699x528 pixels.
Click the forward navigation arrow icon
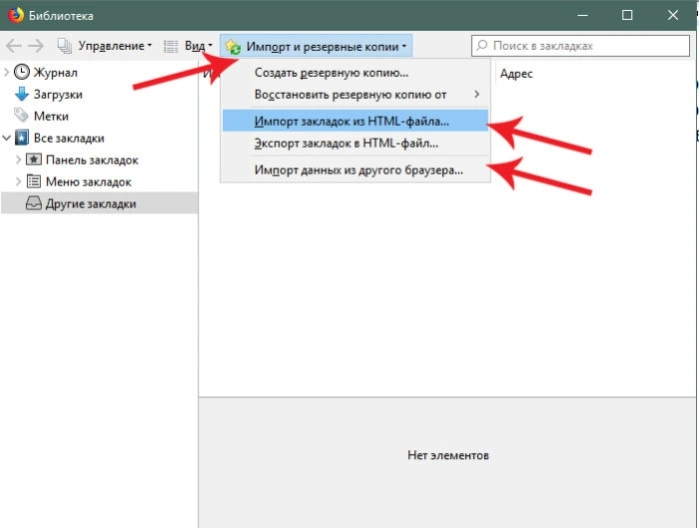tap(36, 45)
